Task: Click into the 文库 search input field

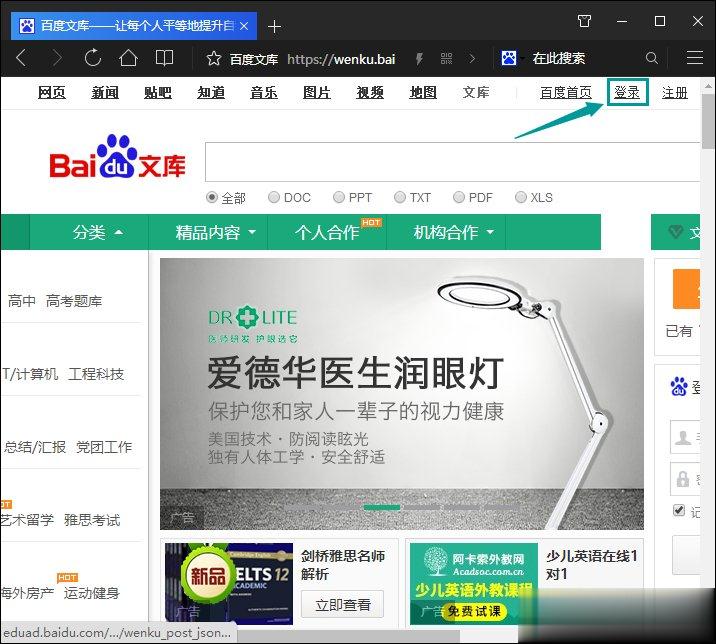Action: click(452, 162)
